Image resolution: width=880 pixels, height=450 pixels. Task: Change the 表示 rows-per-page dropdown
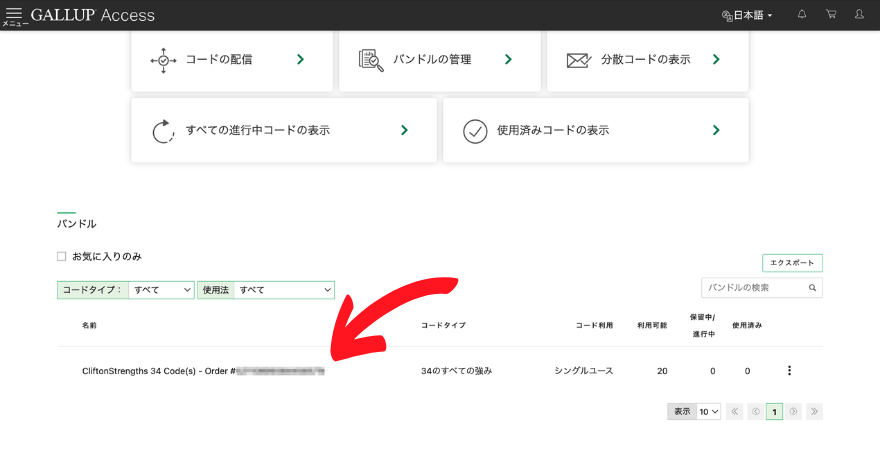pyautogui.click(x=709, y=411)
